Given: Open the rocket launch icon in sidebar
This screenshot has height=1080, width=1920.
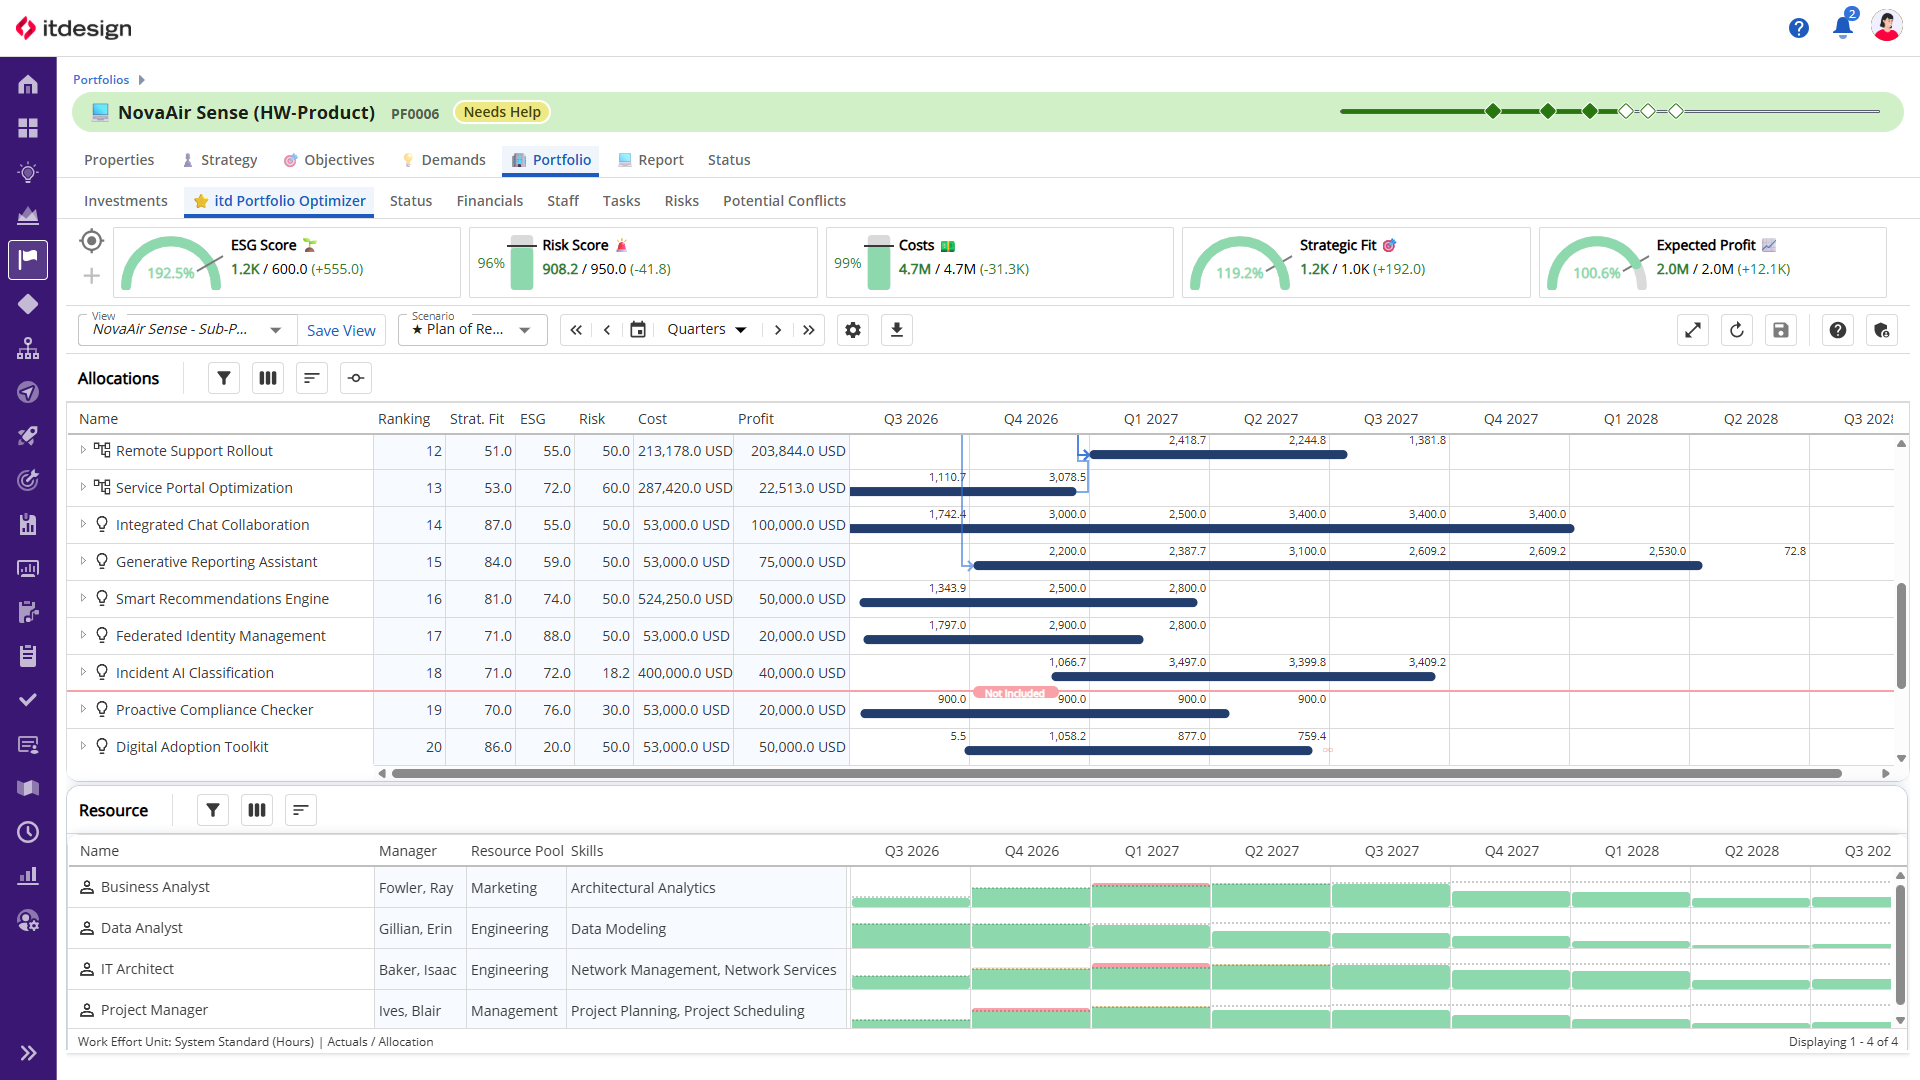Looking at the screenshot, I should (x=28, y=436).
